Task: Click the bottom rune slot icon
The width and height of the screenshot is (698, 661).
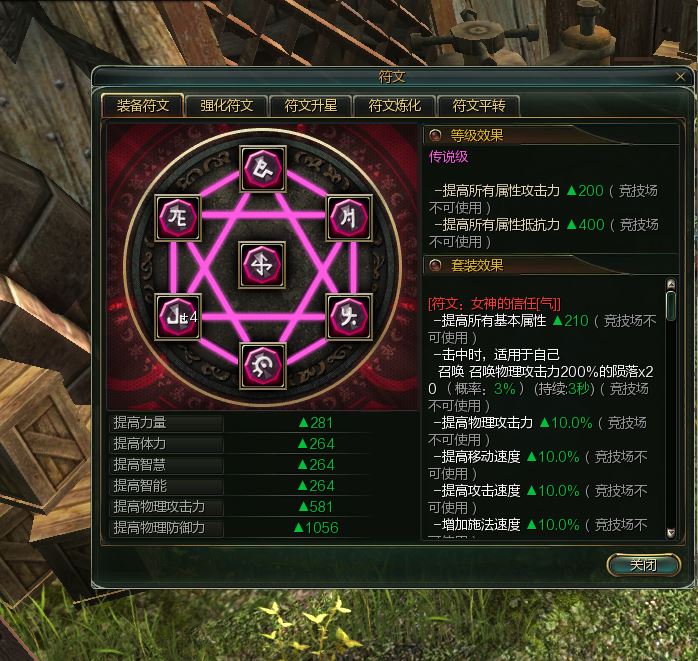Action: tap(263, 366)
